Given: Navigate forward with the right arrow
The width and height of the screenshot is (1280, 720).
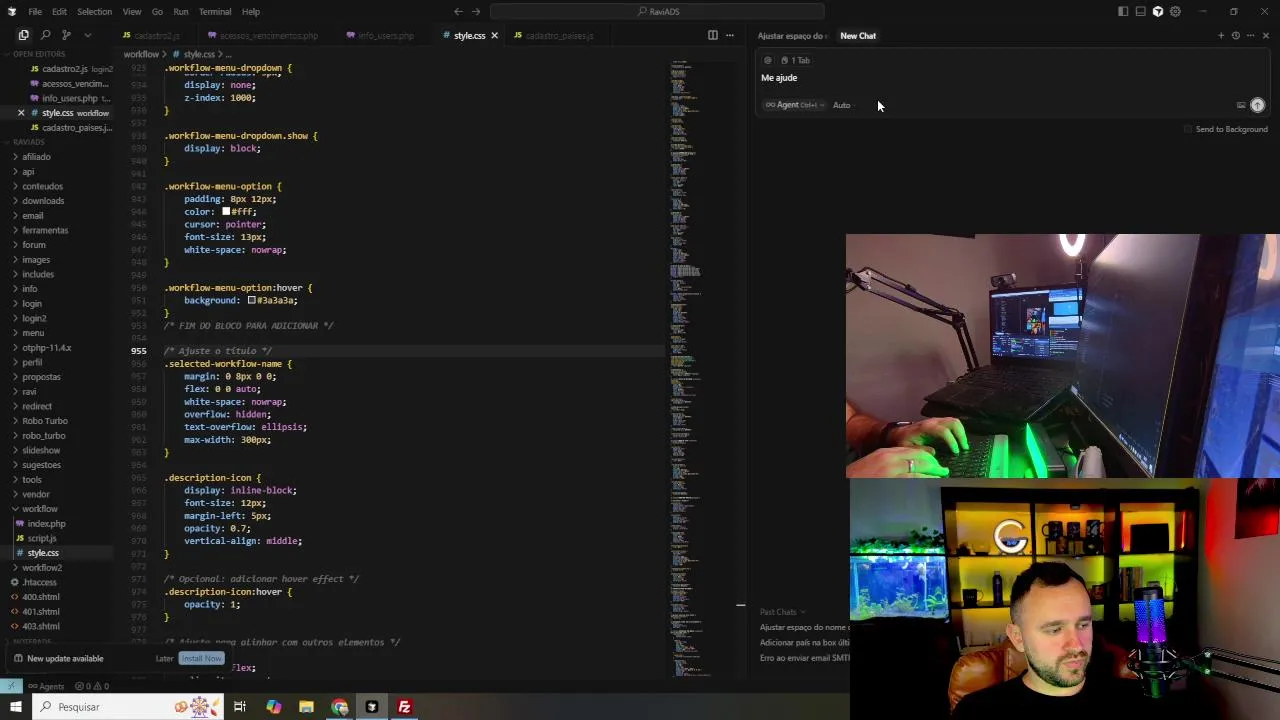Looking at the screenshot, I should pyautogui.click(x=476, y=12).
